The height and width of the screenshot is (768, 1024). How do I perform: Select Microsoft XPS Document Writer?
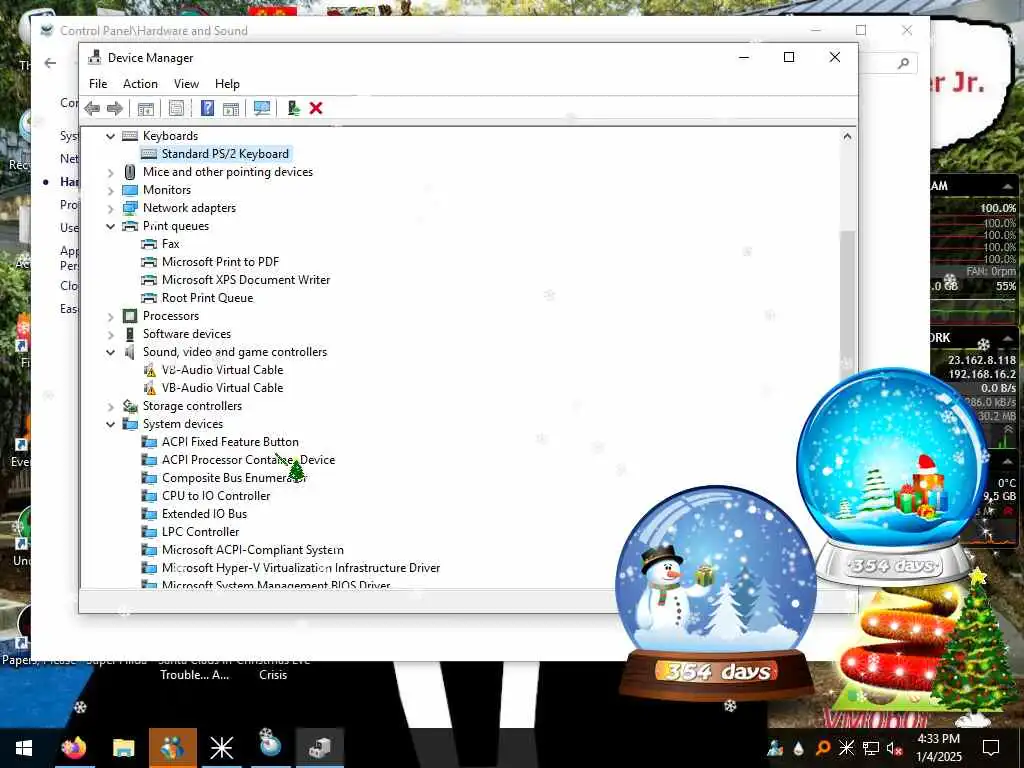(246, 280)
